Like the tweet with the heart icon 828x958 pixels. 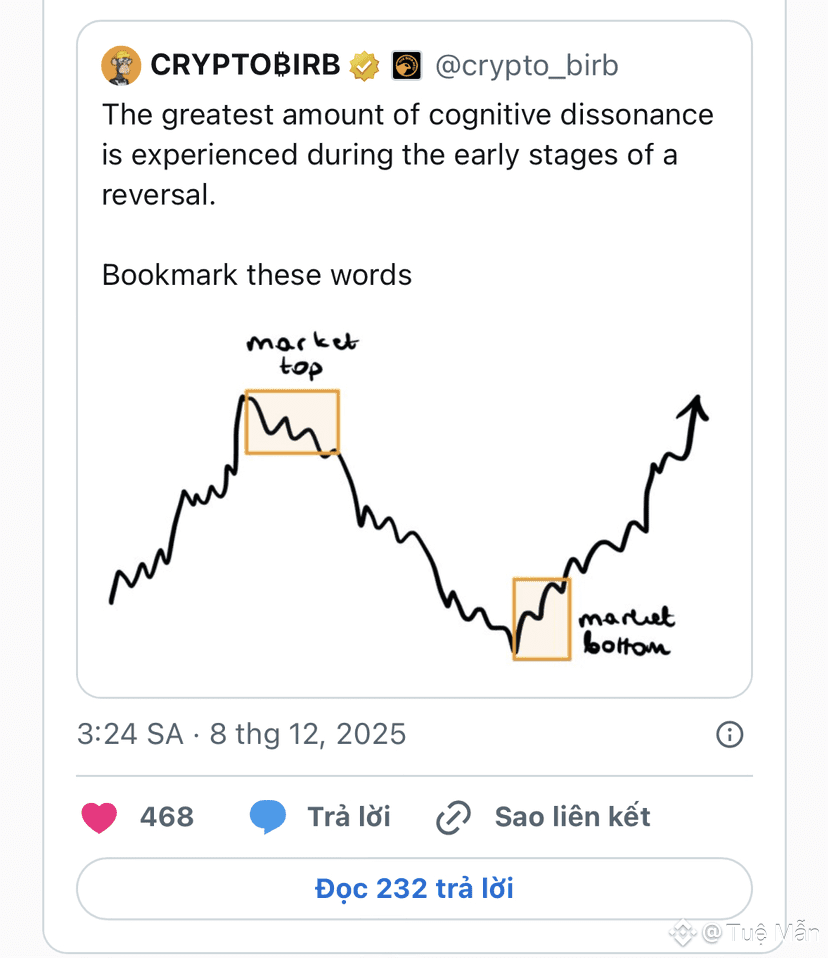99,817
